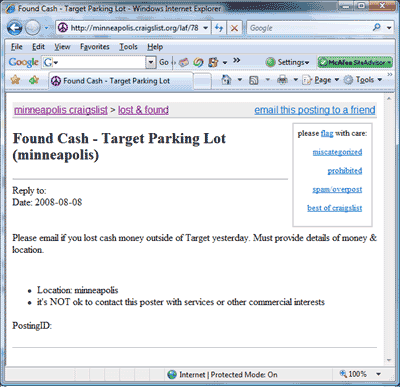Click the Internet zone globe icon in status bar
This screenshot has height=387, width=400.
click(172, 375)
